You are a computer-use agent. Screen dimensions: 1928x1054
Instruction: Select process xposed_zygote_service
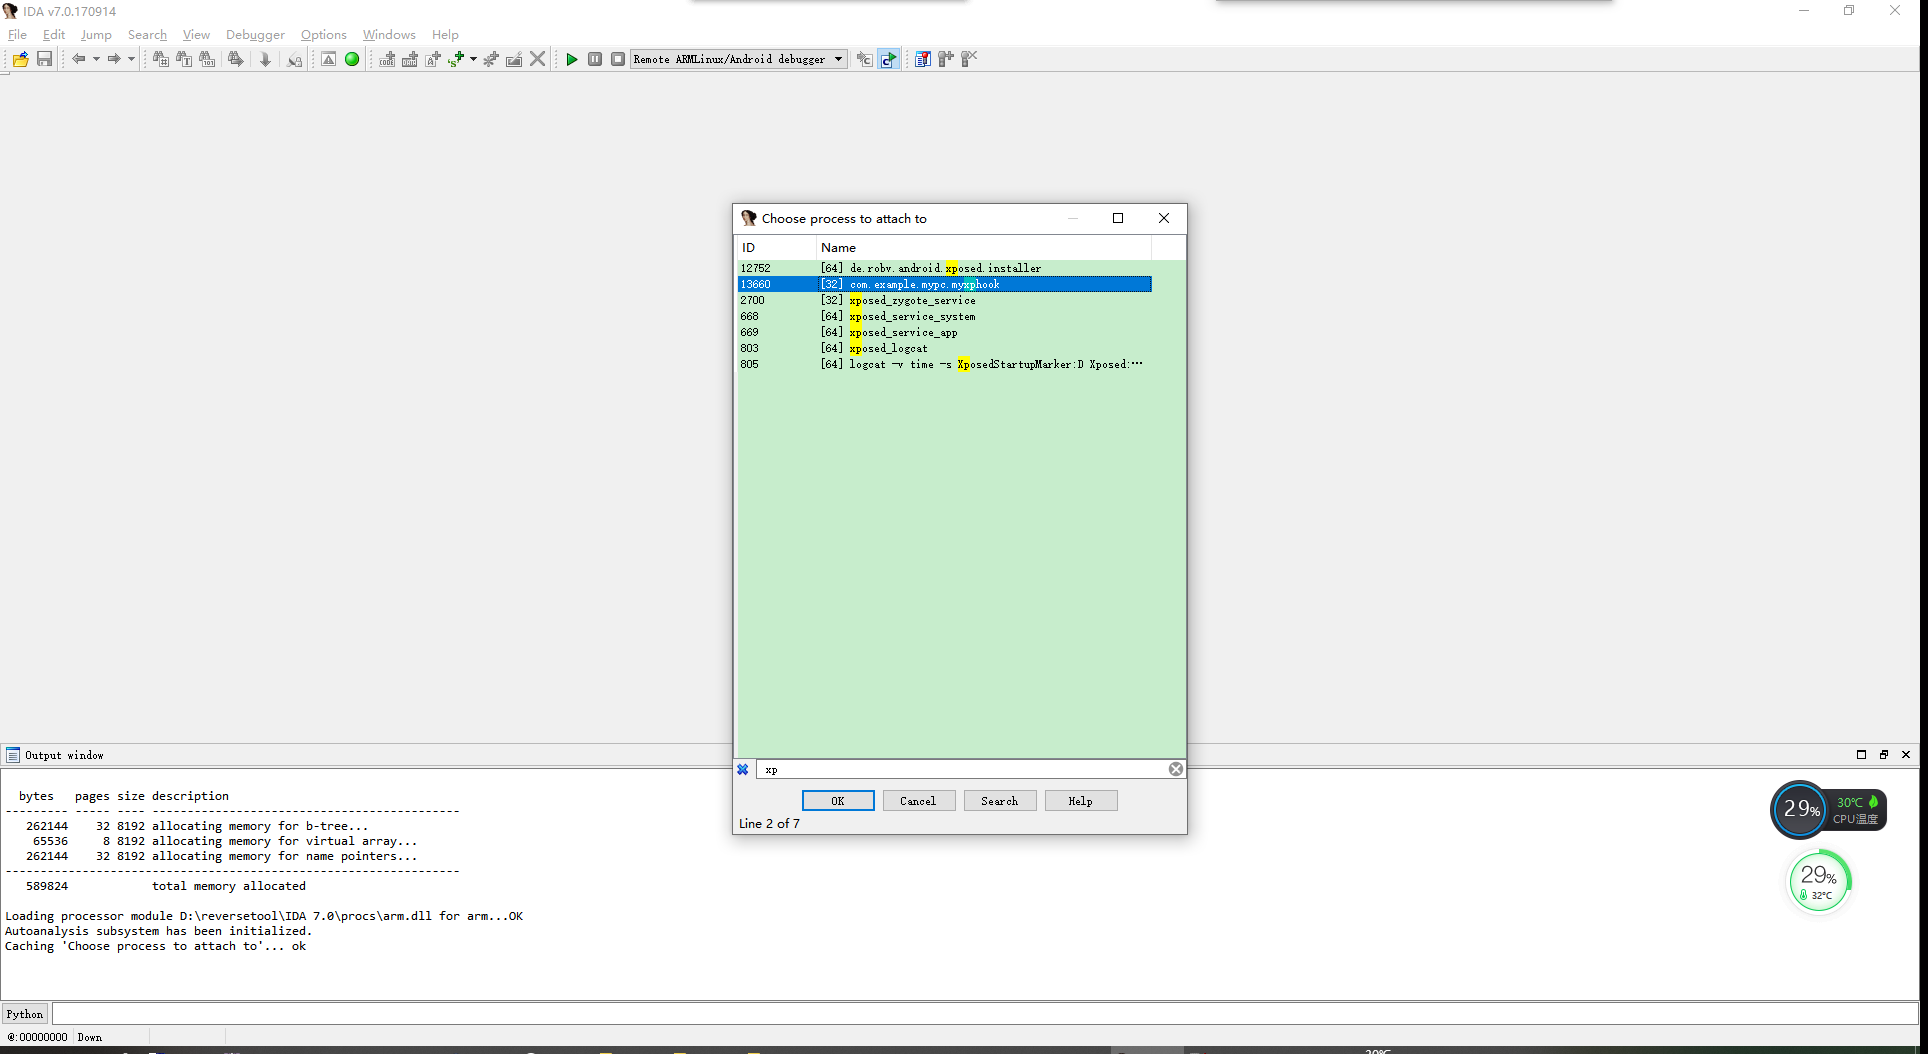tap(945, 300)
